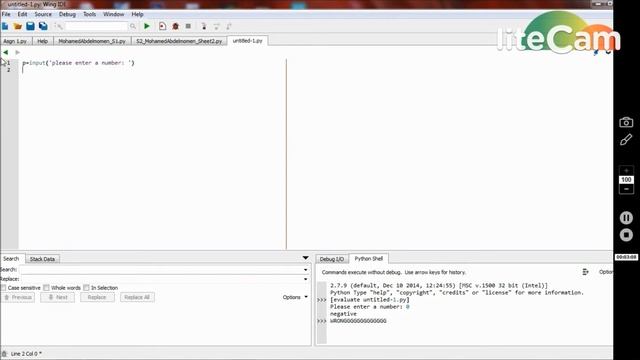Open the Search field dropdown arrow
This screenshot has height=360, width=640.
pyautogui.click(x=305, y=270)
